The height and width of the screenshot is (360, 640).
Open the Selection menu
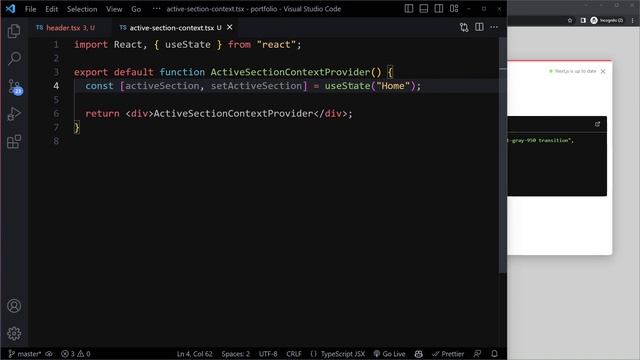coord(82,9)
